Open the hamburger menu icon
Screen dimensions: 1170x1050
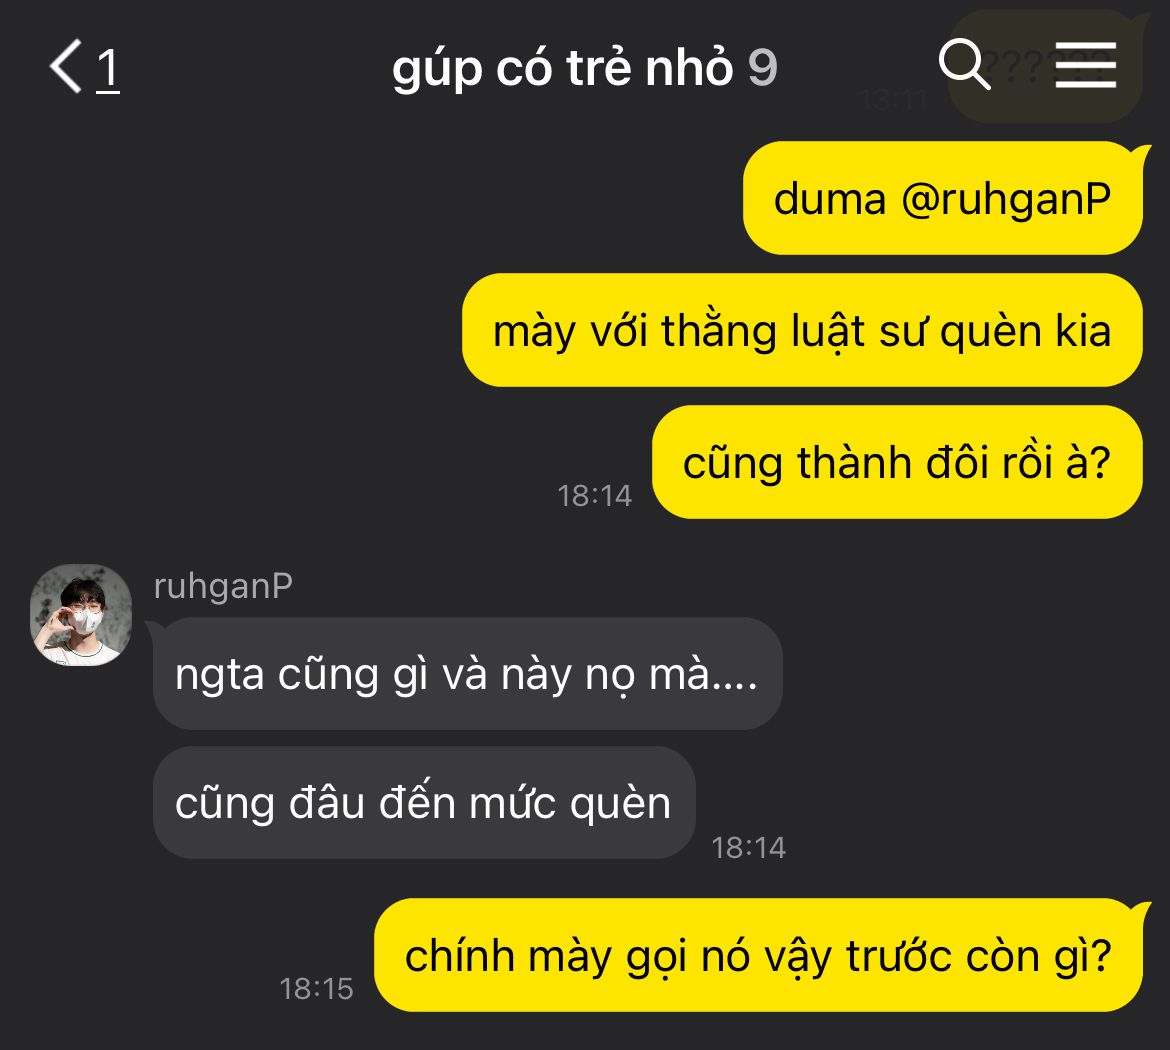pyautogui.click(x=1086, y=65)
